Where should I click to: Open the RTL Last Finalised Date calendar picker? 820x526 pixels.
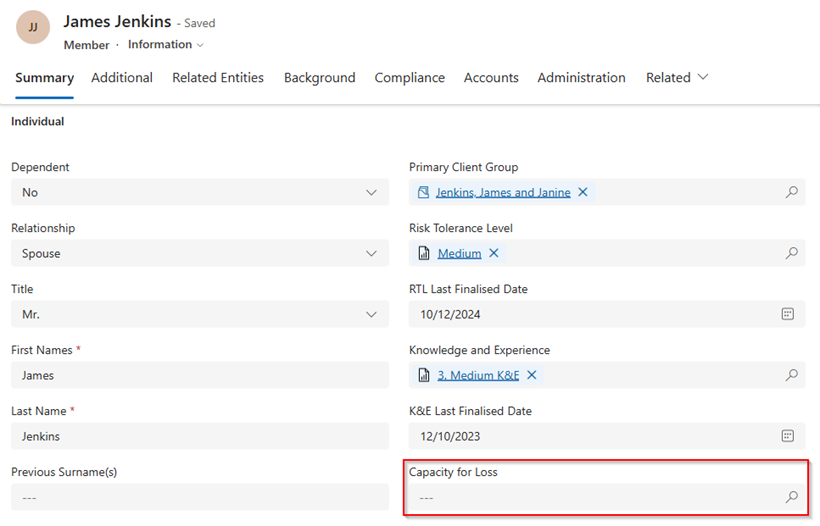pos(787,314)
